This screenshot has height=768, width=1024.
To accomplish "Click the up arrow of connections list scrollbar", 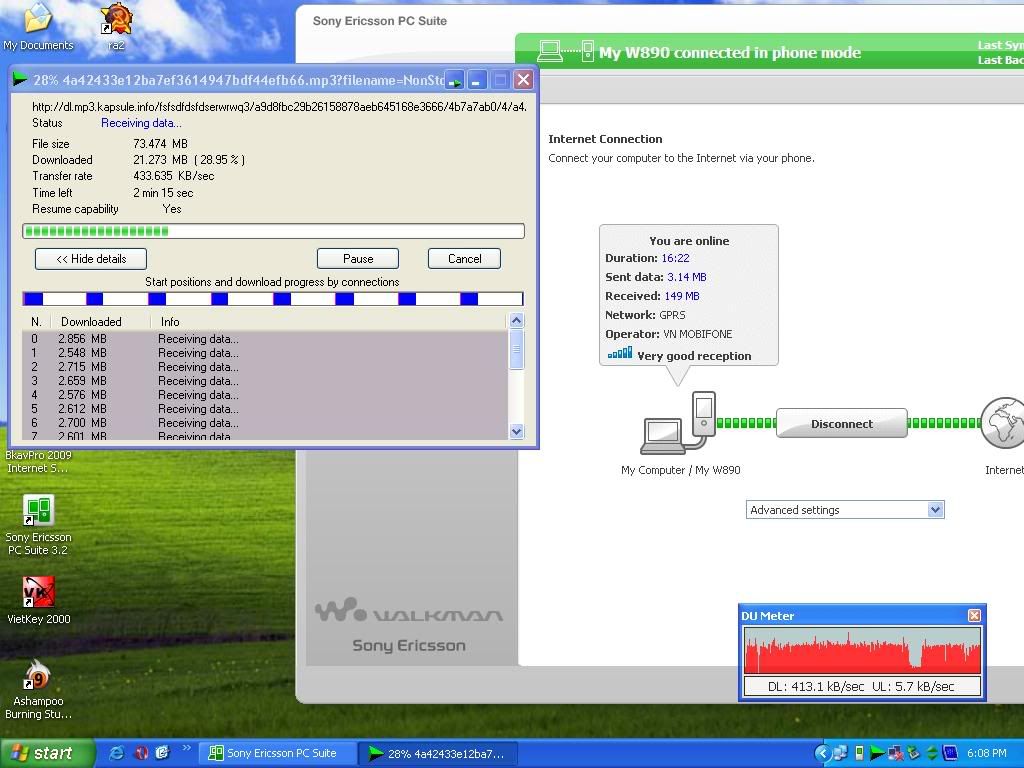I will tap(517, 320).
